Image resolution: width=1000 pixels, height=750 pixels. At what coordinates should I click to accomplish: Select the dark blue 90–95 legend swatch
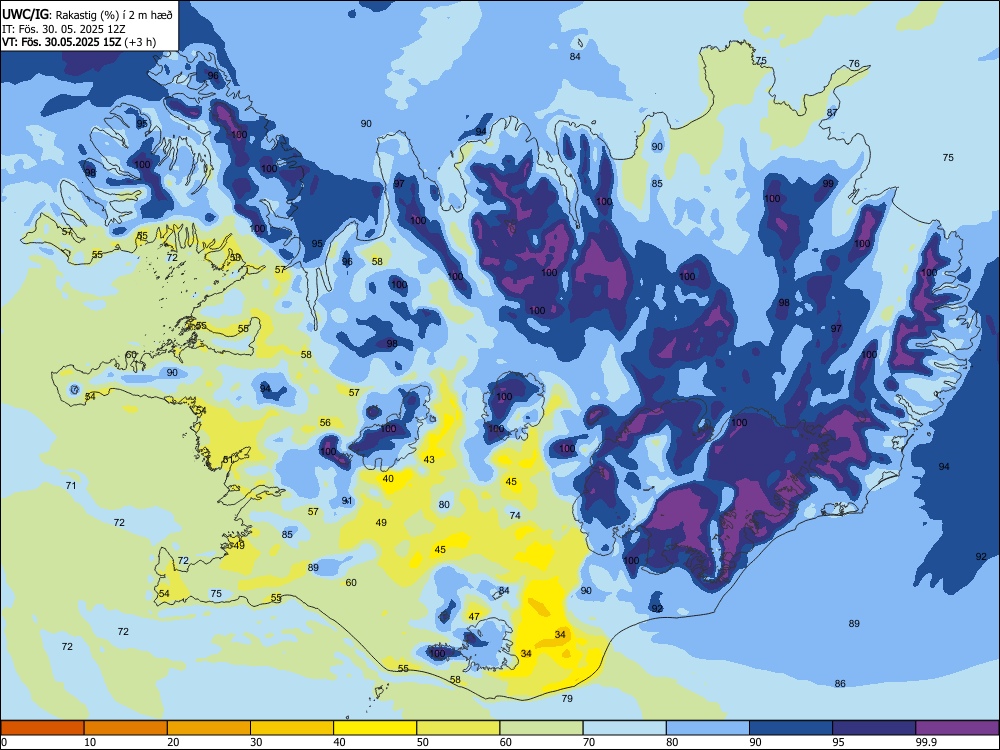791,728
